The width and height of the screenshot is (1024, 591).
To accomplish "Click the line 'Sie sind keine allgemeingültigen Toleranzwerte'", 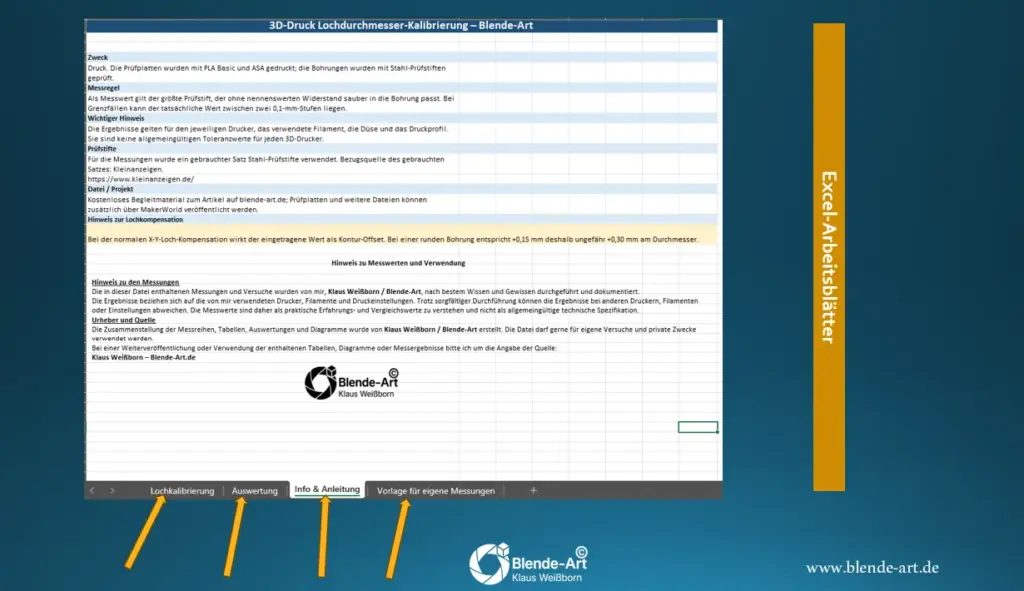I will tap(206, 138).
